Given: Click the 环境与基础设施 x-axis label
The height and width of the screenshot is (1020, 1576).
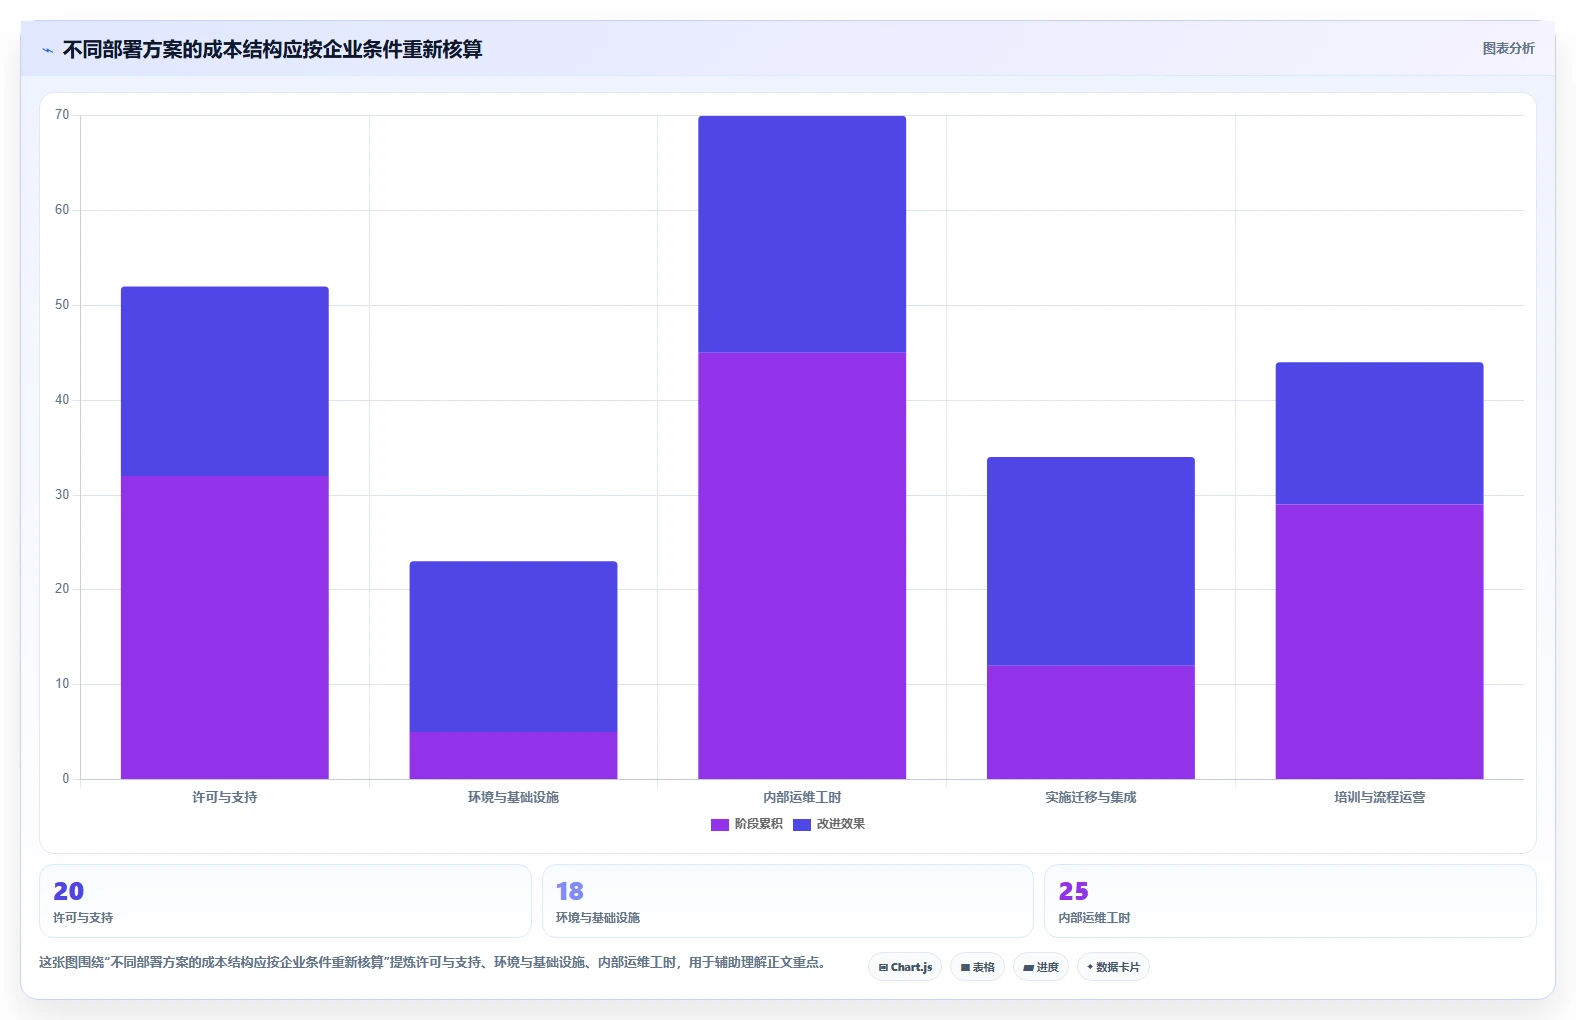Looking at the screenshot, I should tap(513, 797).
